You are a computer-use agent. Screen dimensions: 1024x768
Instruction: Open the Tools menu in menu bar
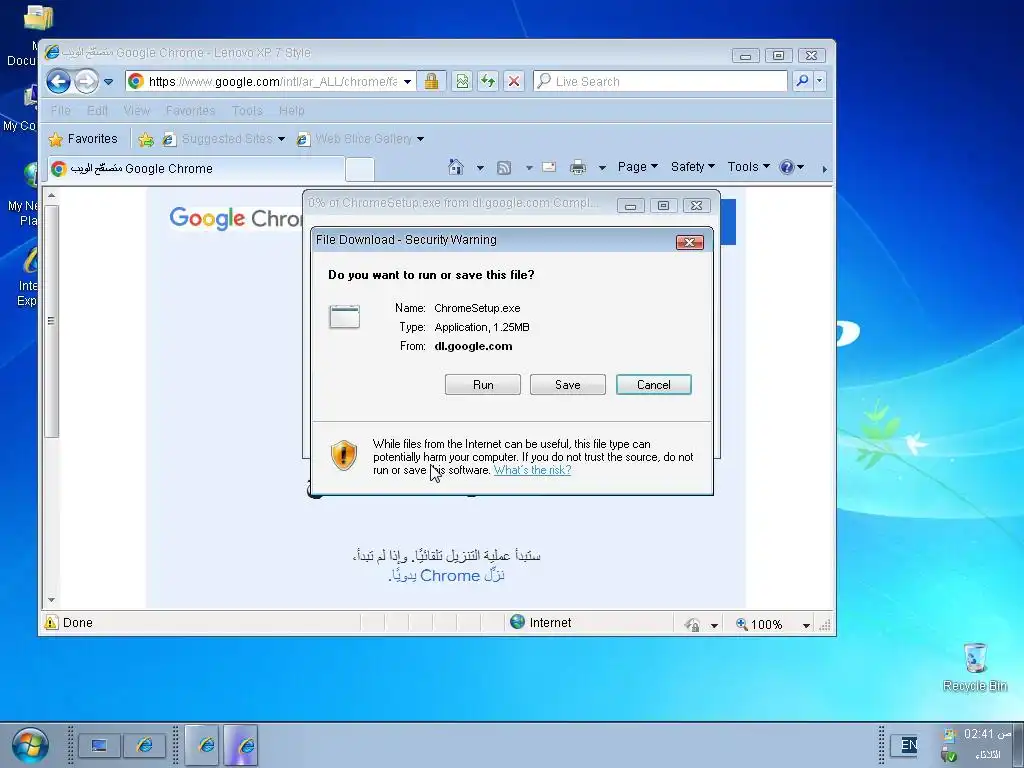(247, 110)
